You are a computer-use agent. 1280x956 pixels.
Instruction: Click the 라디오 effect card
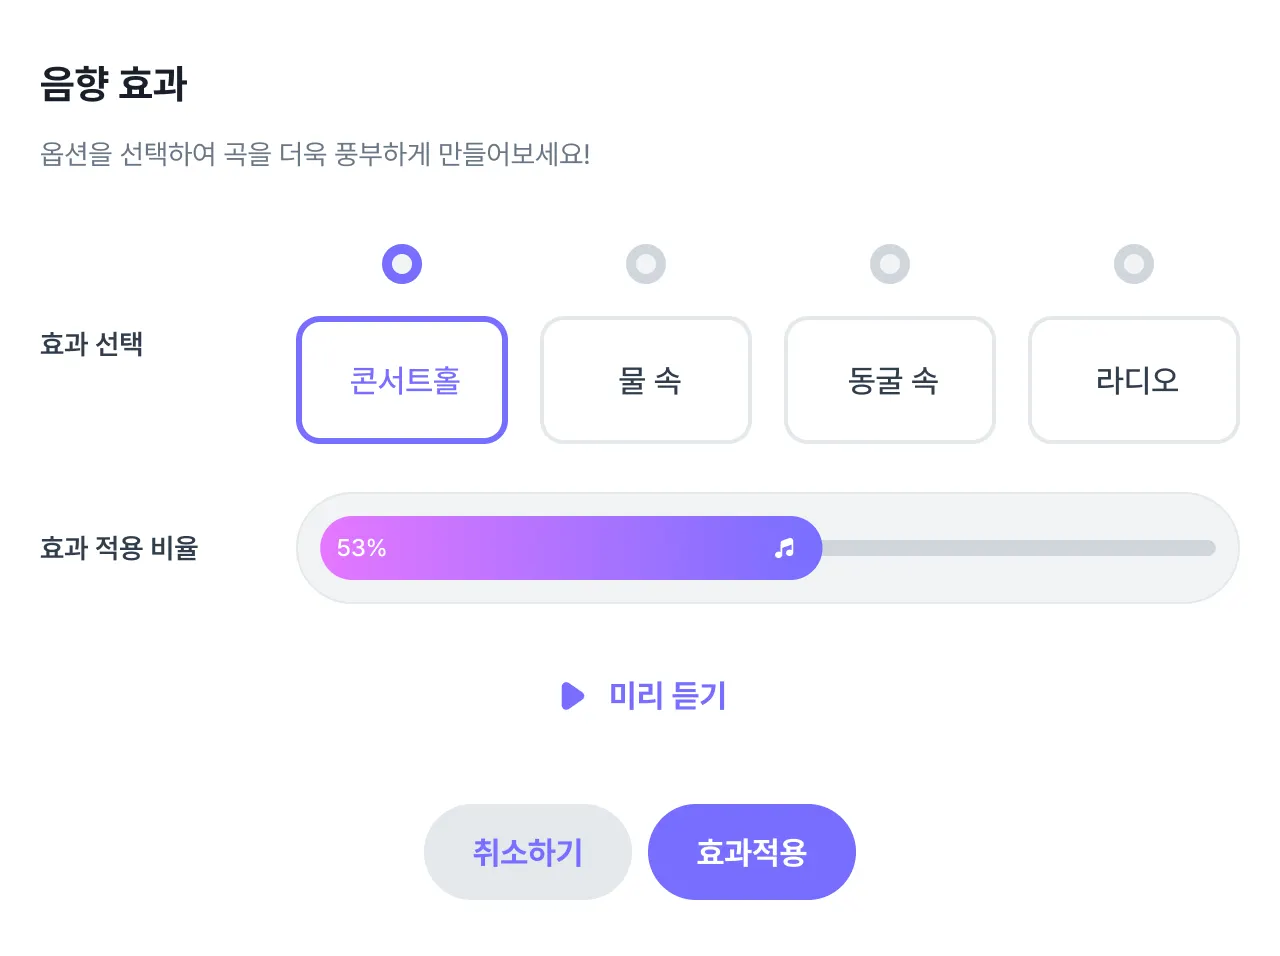coord(1134,380)
